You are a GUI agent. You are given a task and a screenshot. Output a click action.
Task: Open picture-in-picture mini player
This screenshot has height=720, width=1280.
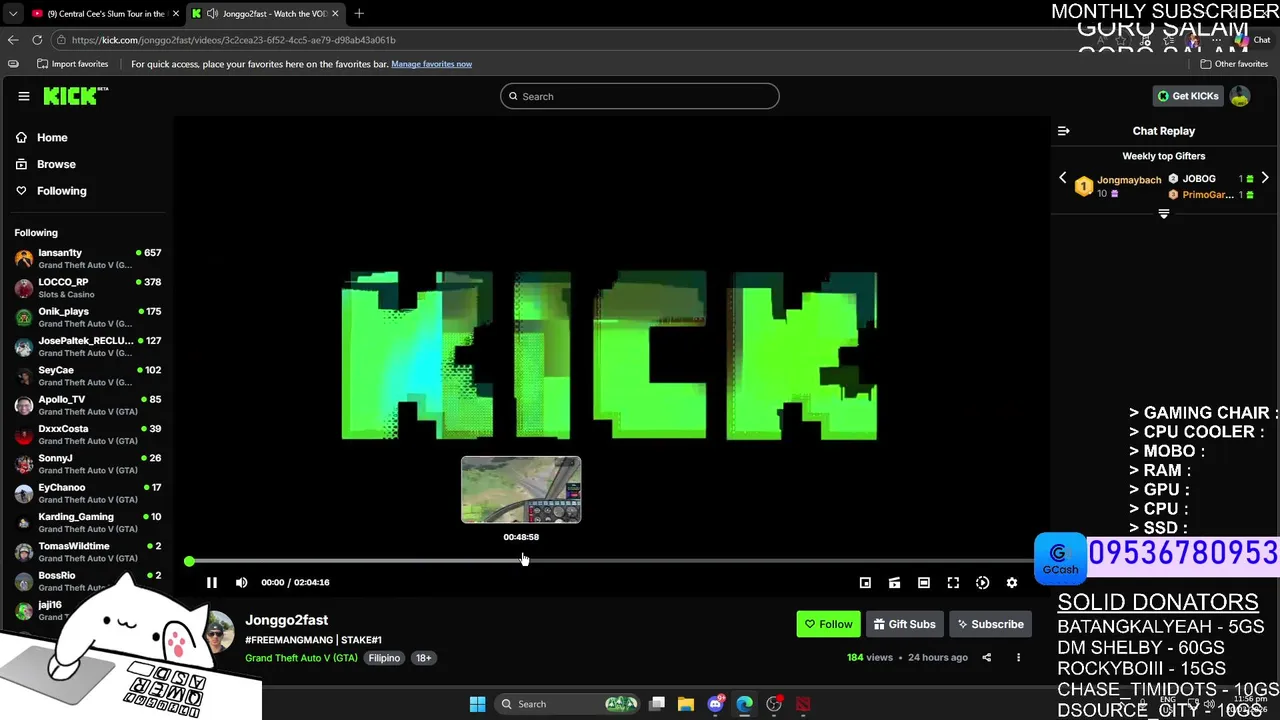865,582
